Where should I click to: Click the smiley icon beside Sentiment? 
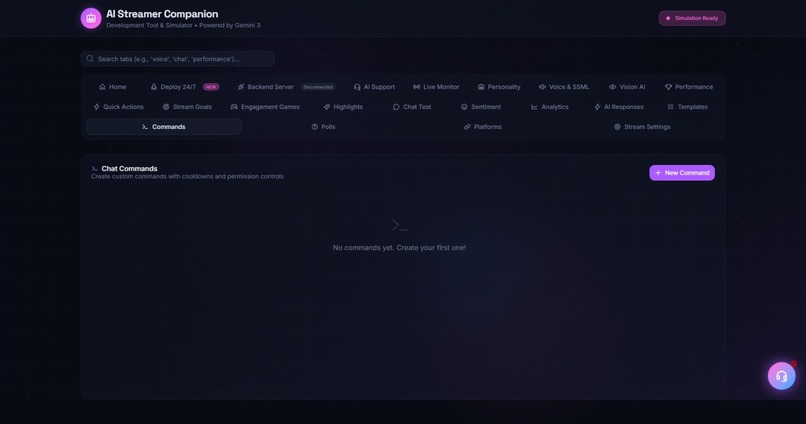click(464, 107)
